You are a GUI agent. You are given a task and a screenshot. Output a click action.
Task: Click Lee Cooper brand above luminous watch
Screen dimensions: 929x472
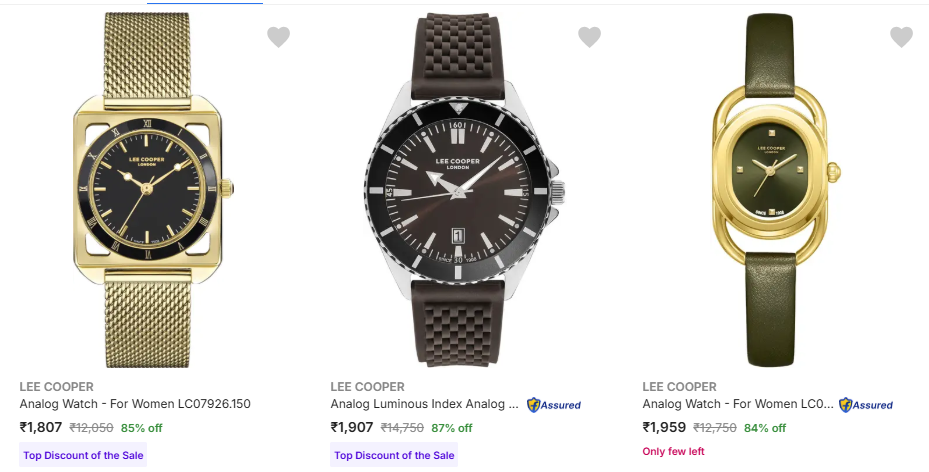coord(368,387)
